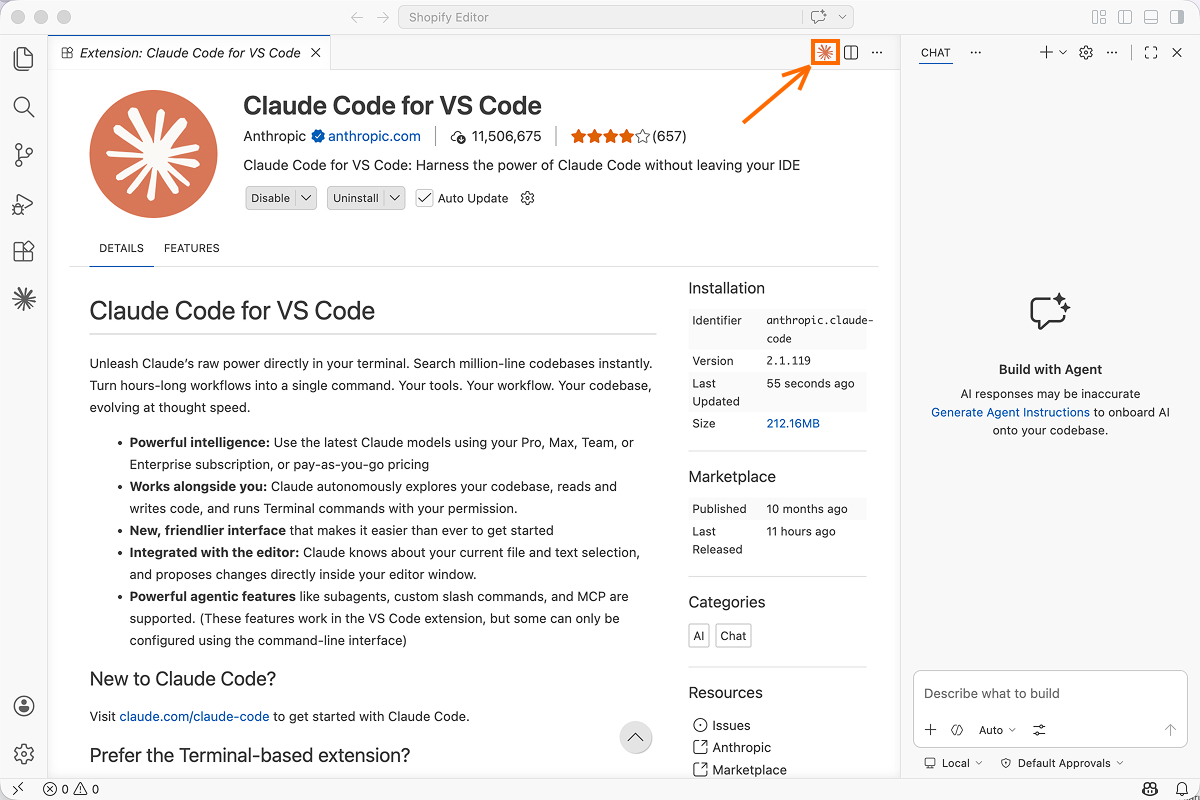The image size is (1200, 800).
Task: Open chat settings with the gear icon
Action: click(1086, 53)
